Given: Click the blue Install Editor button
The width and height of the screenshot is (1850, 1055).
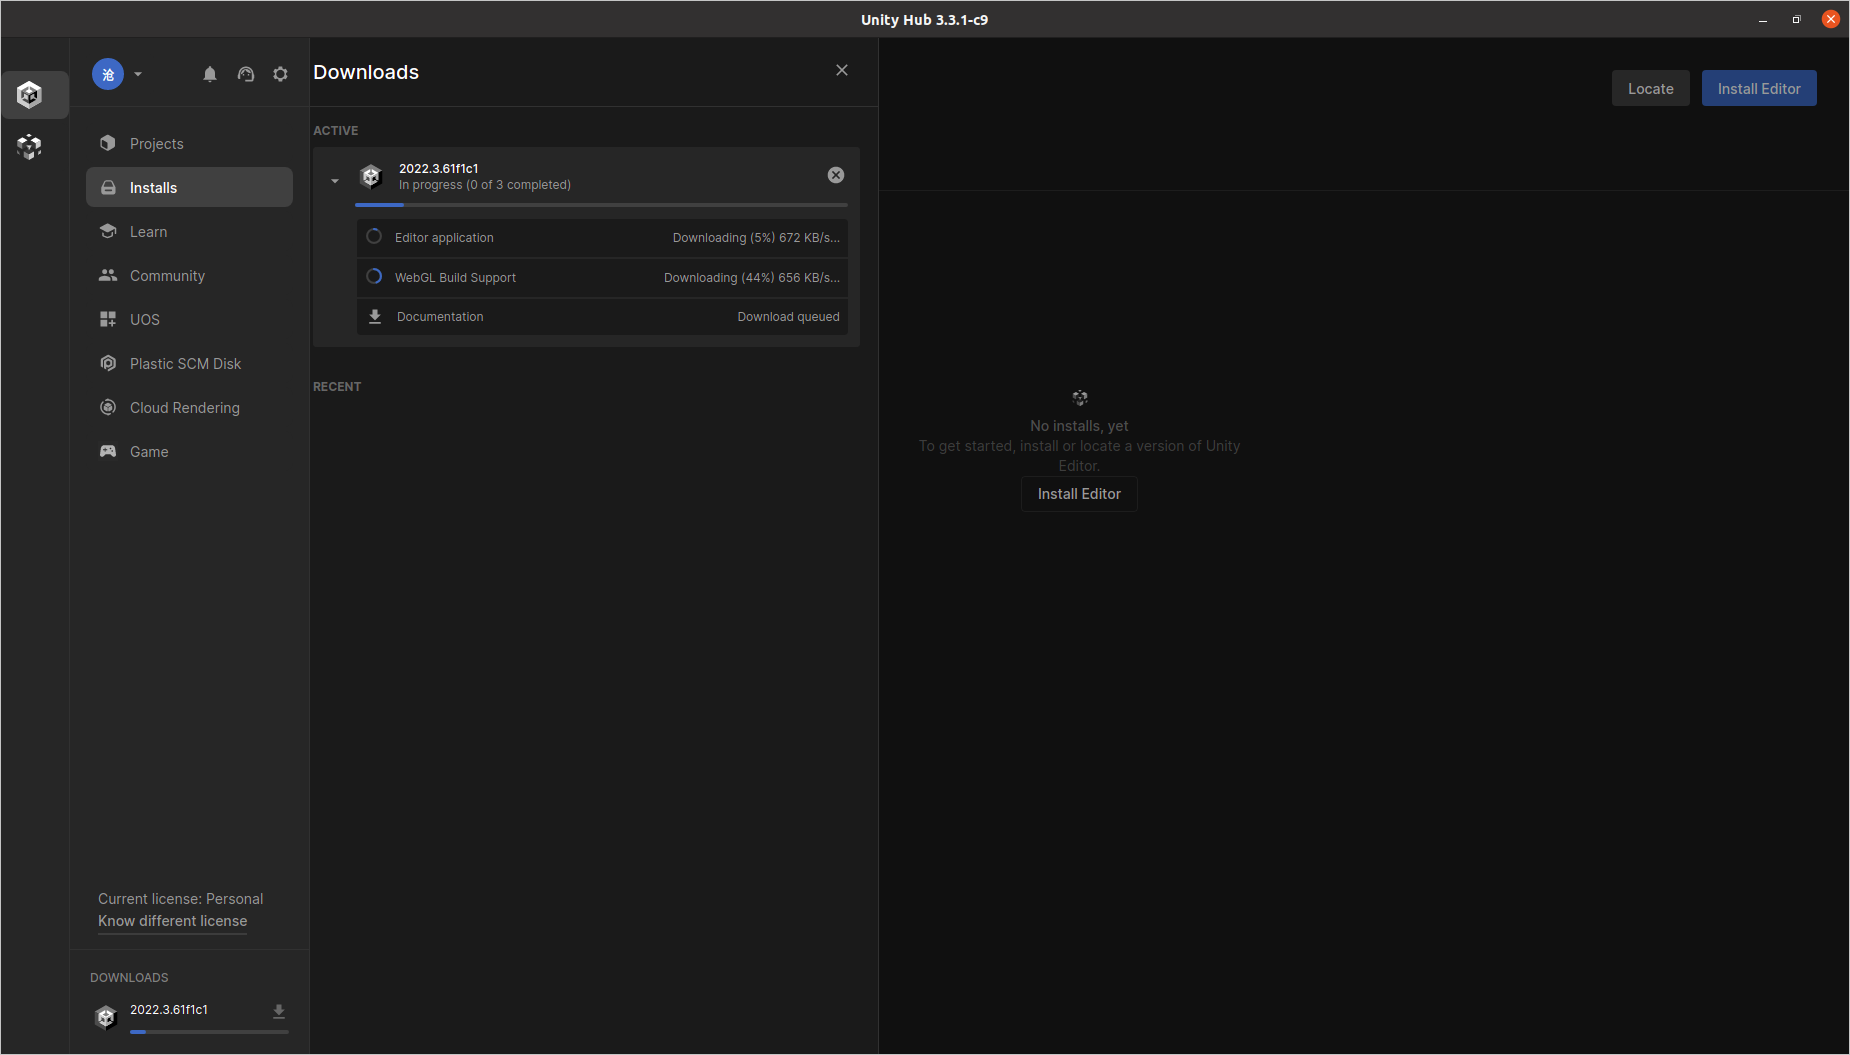Looking at the screenshot, I should tap(1759, 88).
